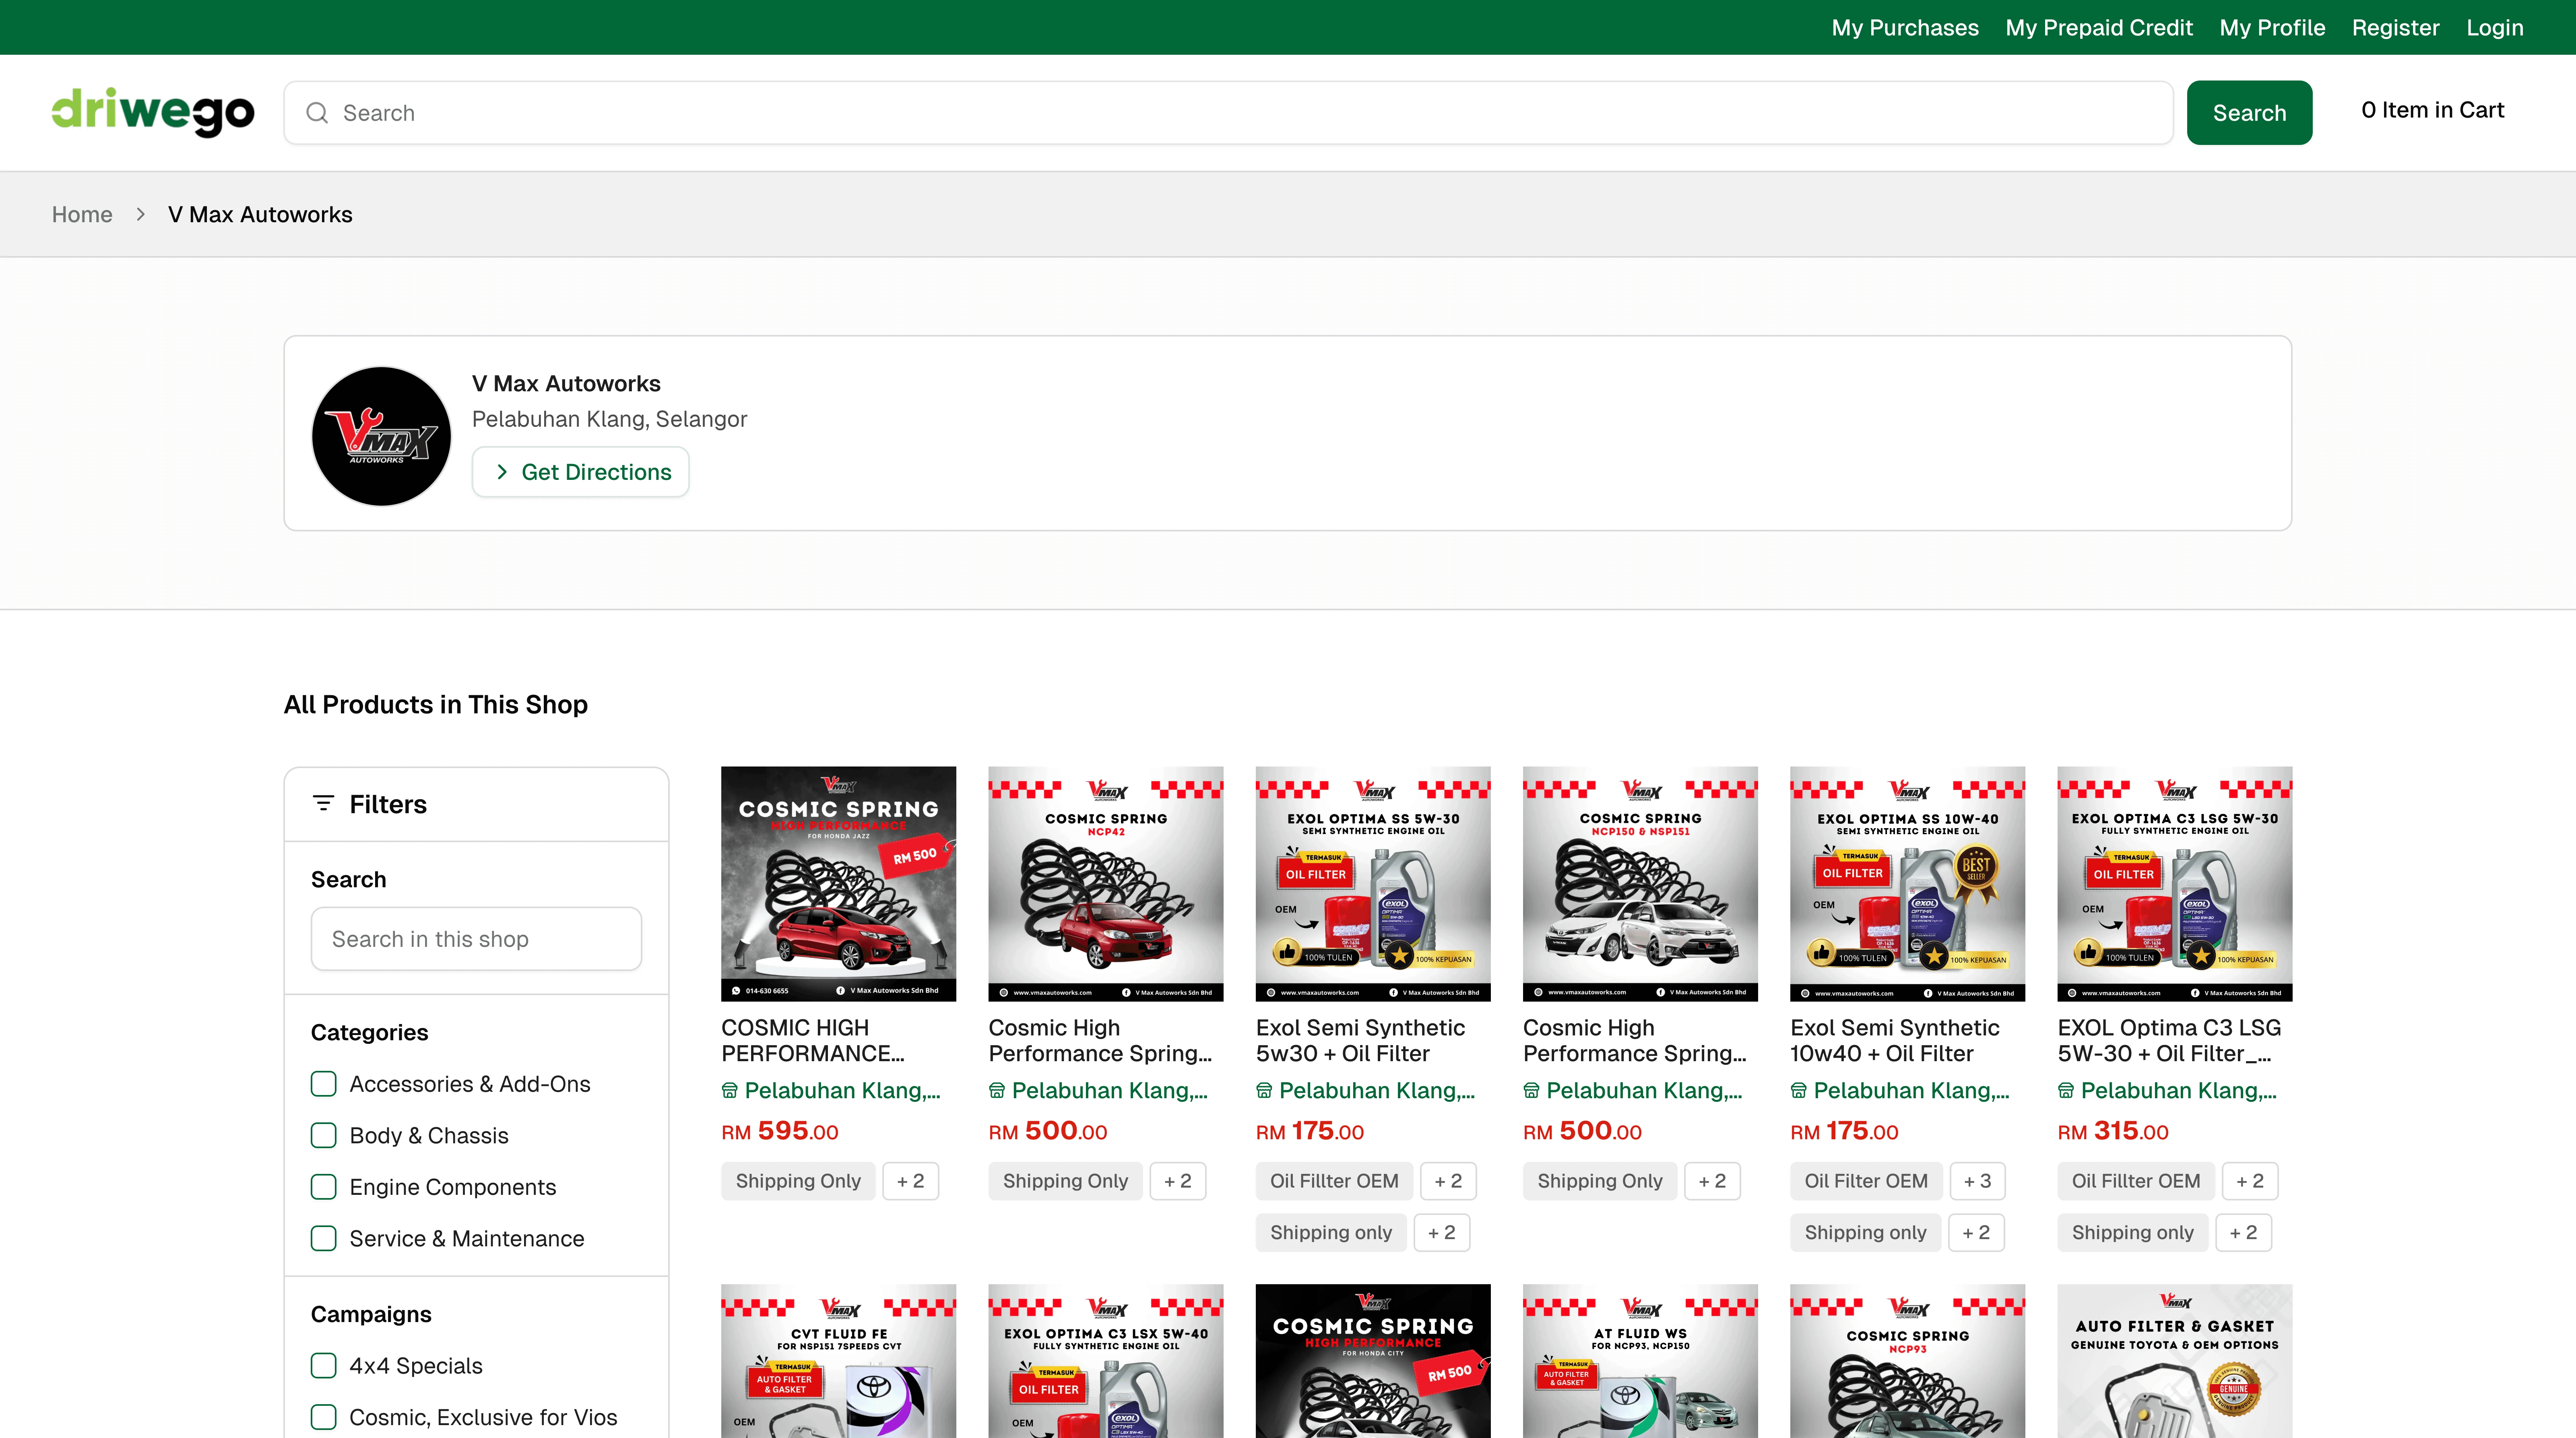Click the shop icon under COSMIC HIGH PERFORMANCE
This screenshot has height=1438, width=2576.
coord(730,1091)
